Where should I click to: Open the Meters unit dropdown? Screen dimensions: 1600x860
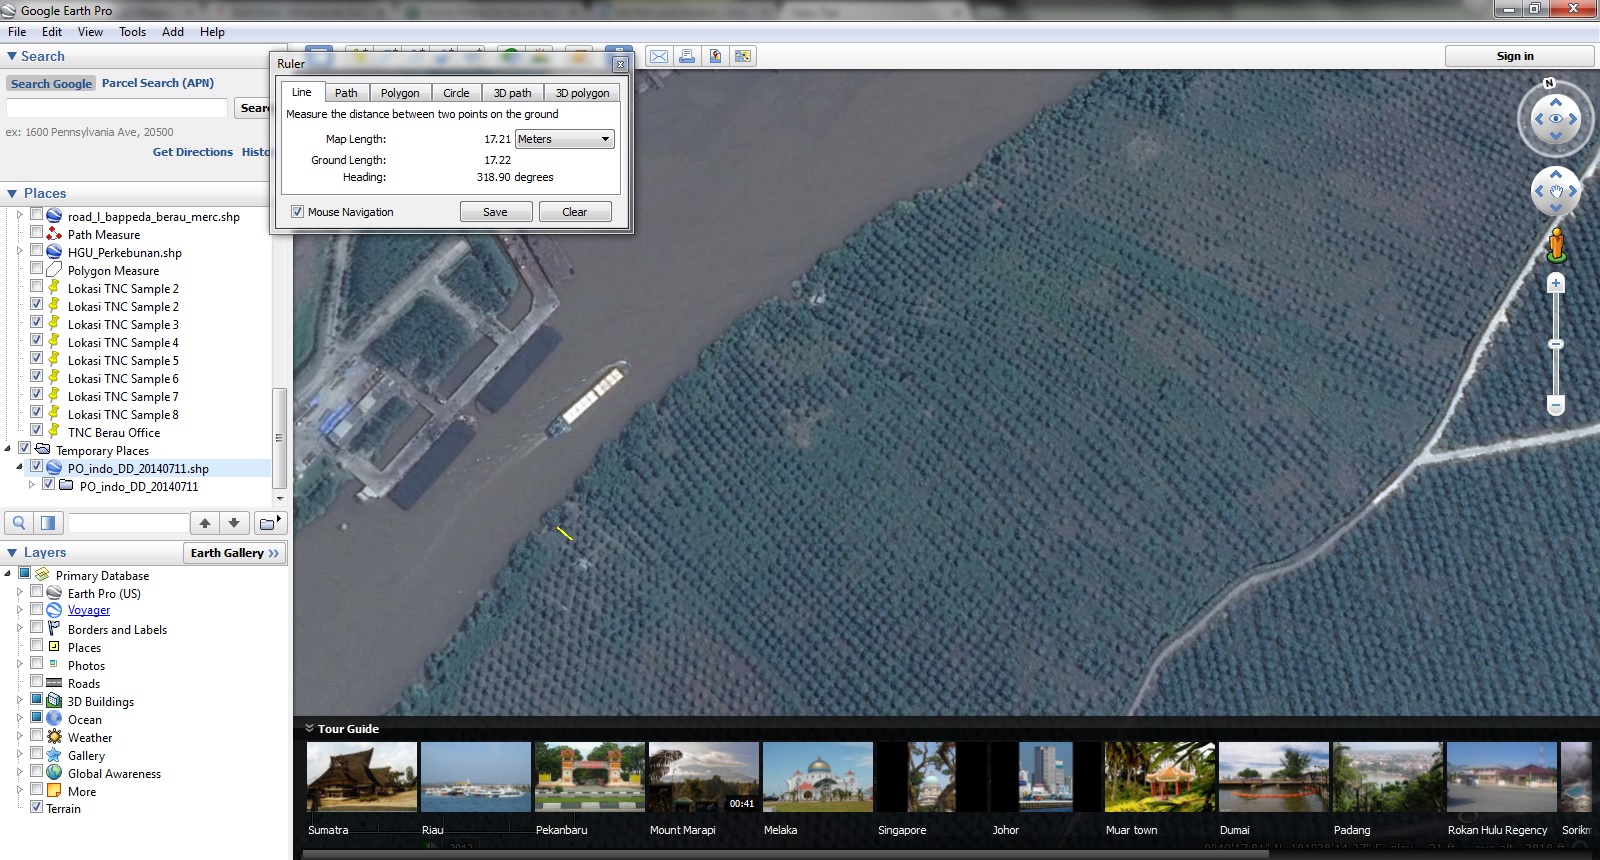(x=564, y=139)
